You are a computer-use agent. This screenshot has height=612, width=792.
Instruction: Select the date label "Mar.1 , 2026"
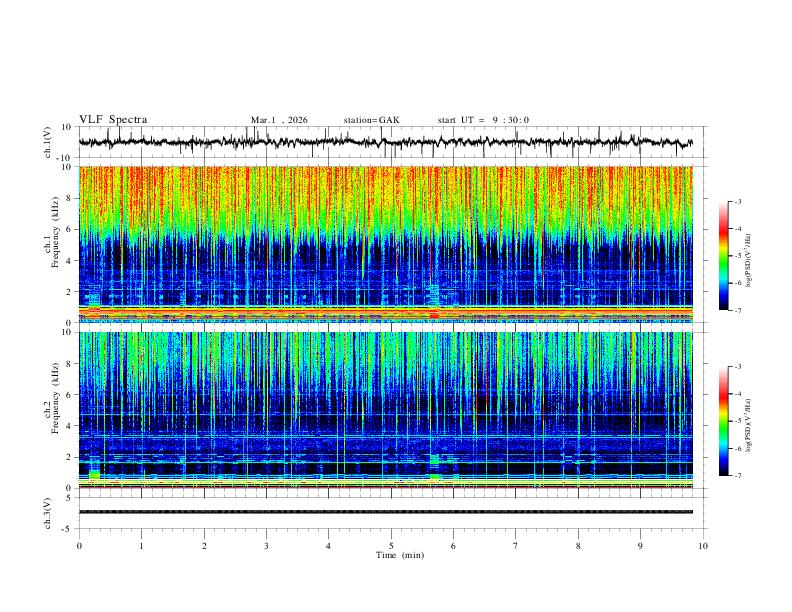(279, 120)
